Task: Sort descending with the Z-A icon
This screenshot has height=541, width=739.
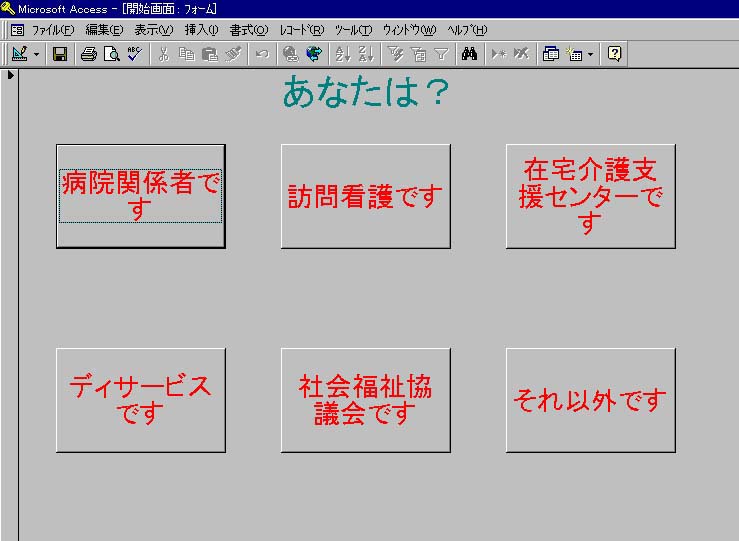Action: (x=366, y=54)
